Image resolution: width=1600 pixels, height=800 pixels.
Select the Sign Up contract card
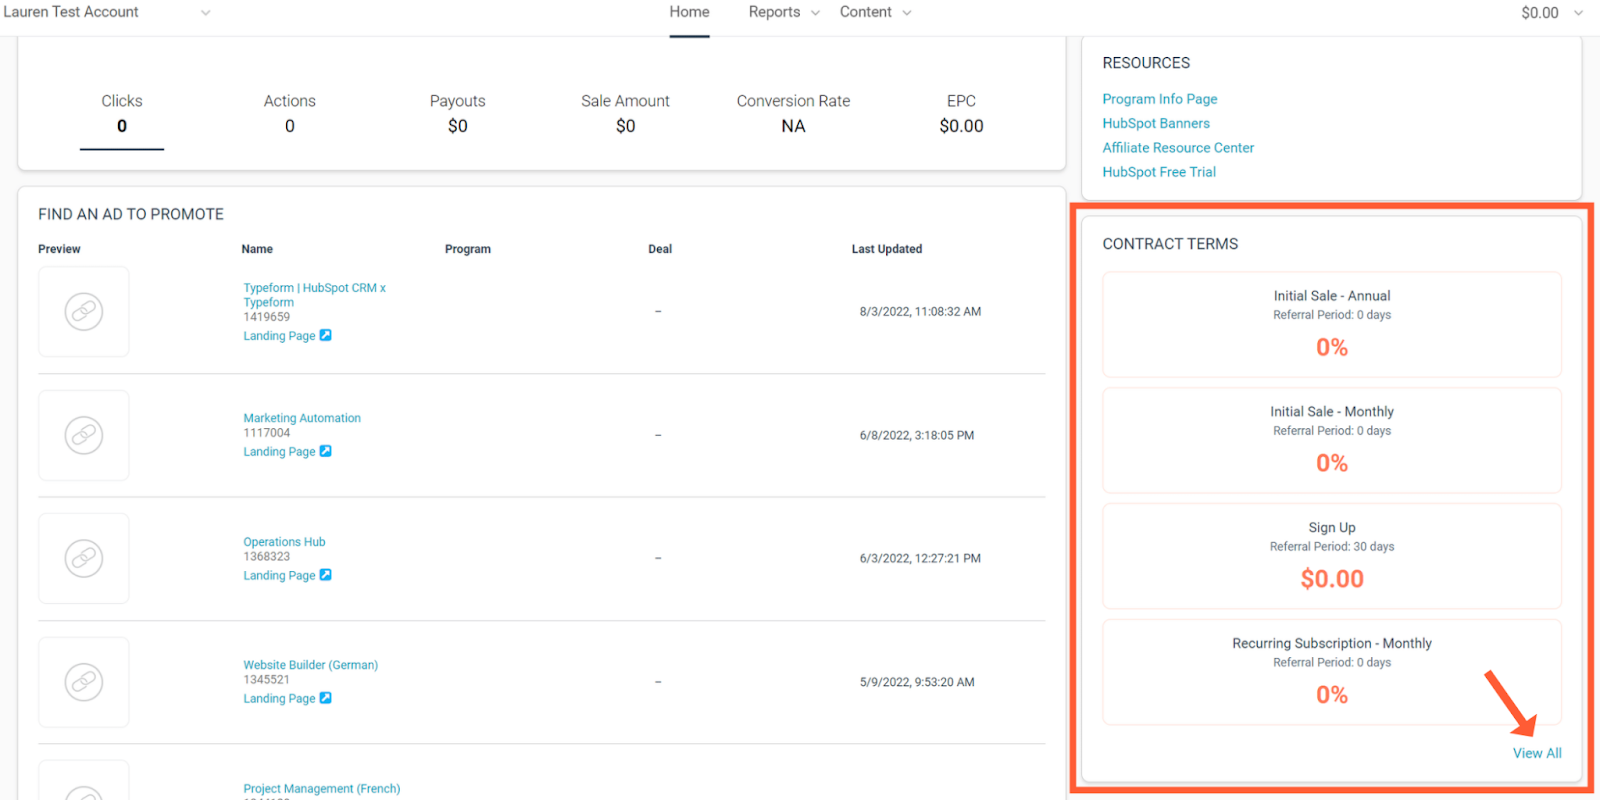point(1332,556)
